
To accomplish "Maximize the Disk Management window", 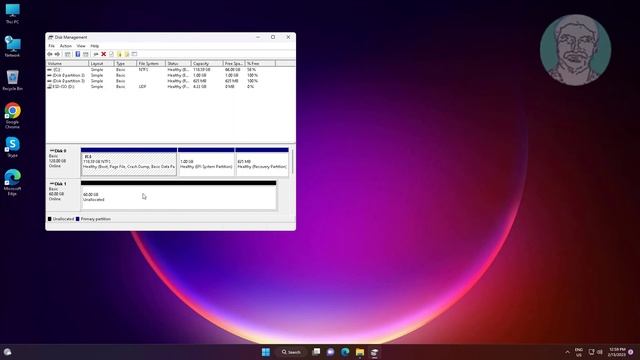I will click(x=273, y=37).
